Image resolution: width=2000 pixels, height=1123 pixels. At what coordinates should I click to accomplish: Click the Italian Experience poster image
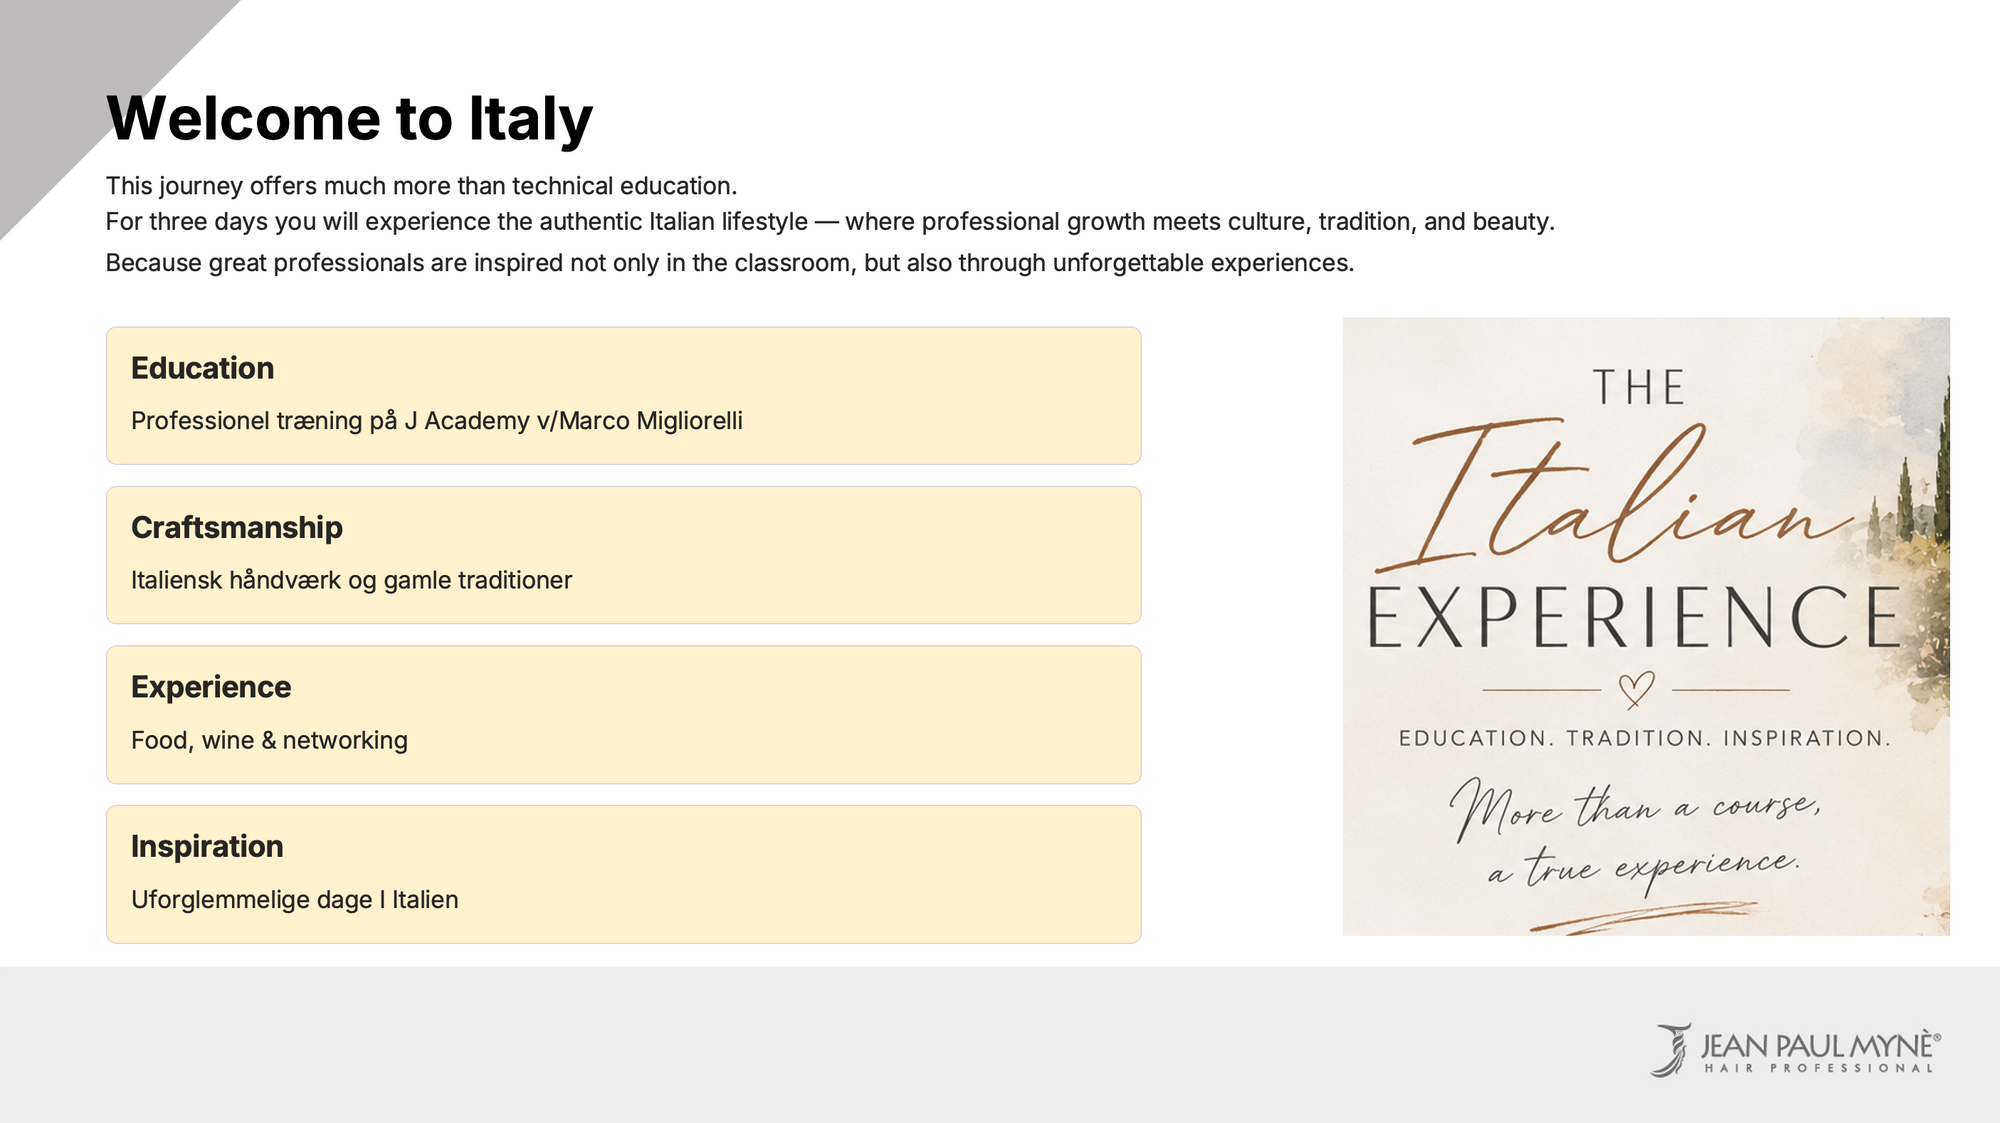click(1646, 626)
